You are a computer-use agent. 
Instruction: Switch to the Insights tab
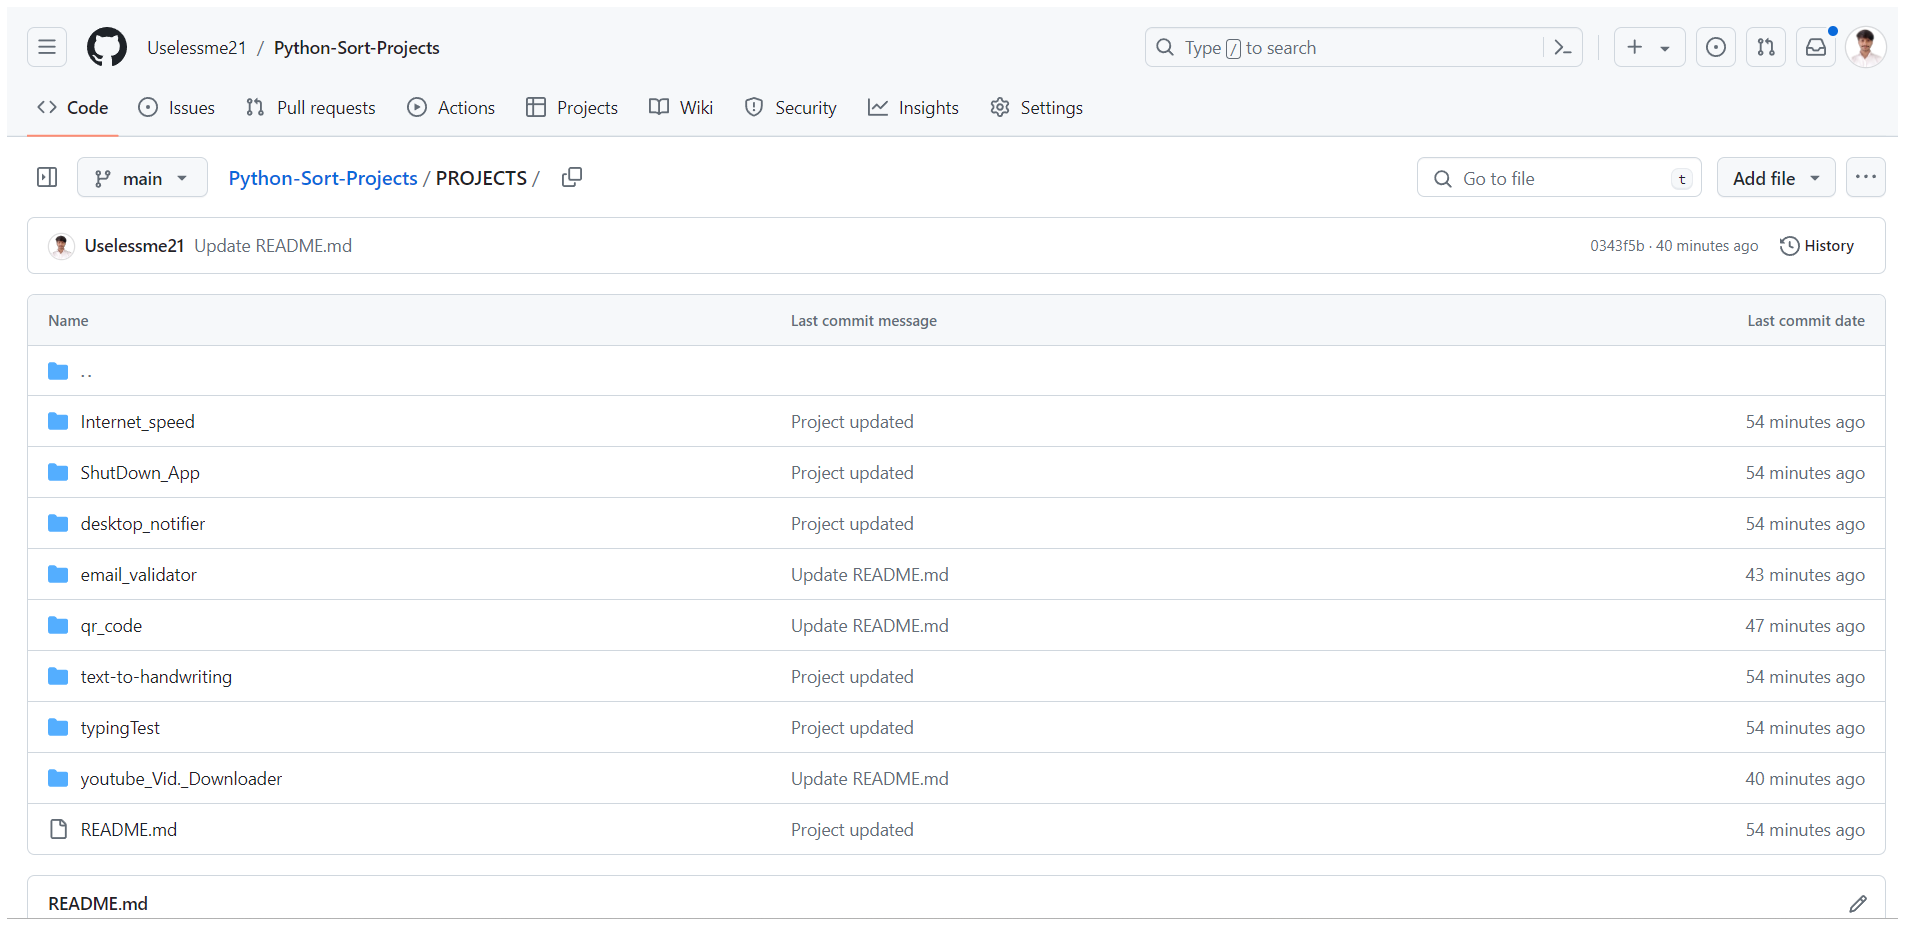click(913, 108)
